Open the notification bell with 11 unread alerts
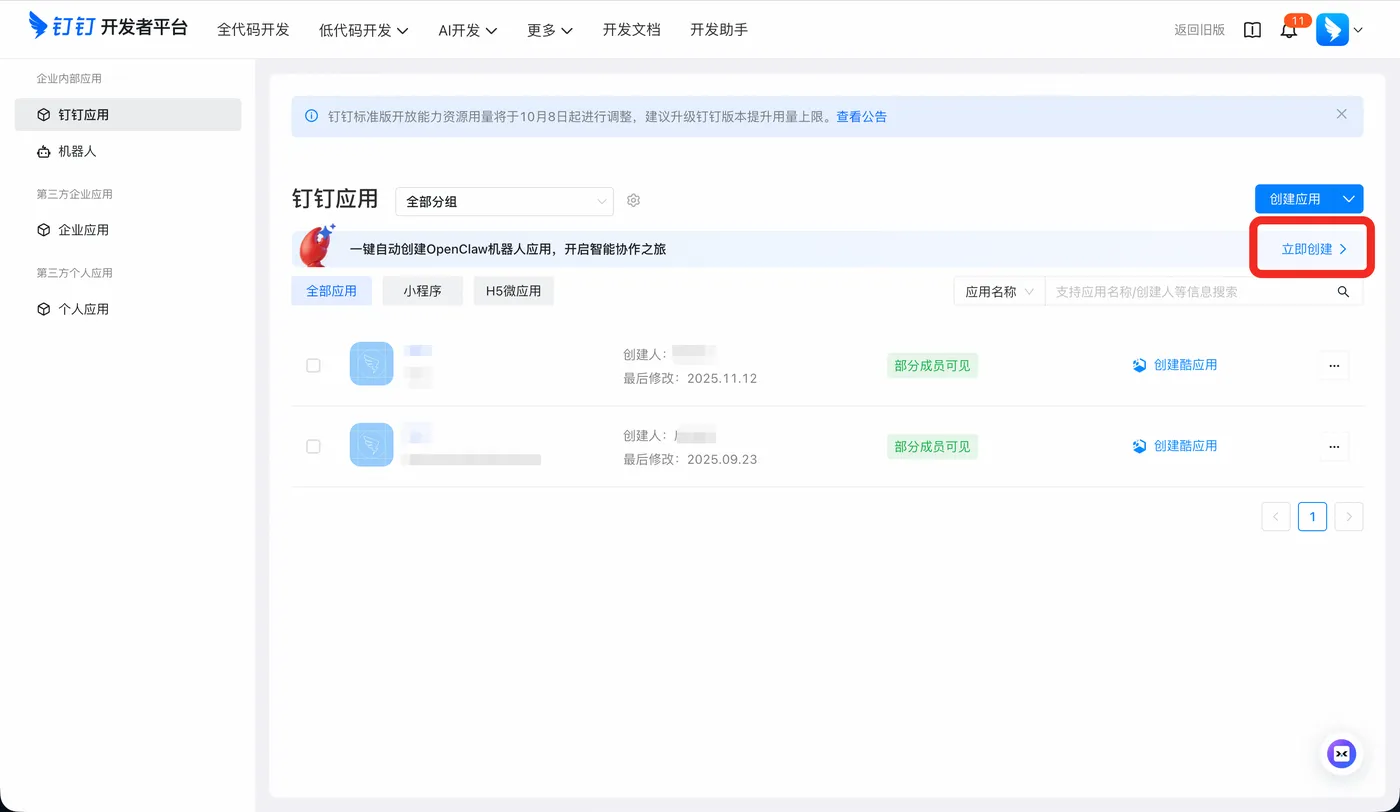The image size is (1400, 812). [x=1290, y=30]
